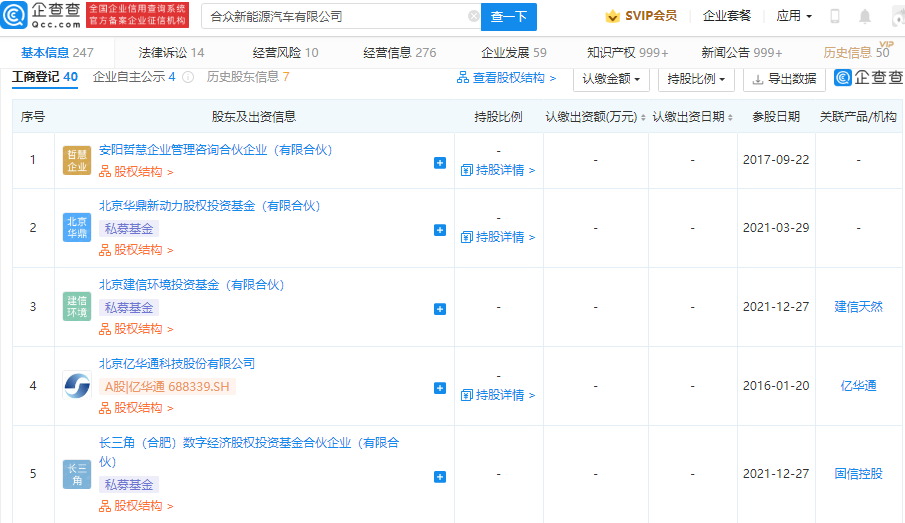Open the 建信环境 shareholder logo
This screenshot has height=523, width=905.
pos(77,307)
